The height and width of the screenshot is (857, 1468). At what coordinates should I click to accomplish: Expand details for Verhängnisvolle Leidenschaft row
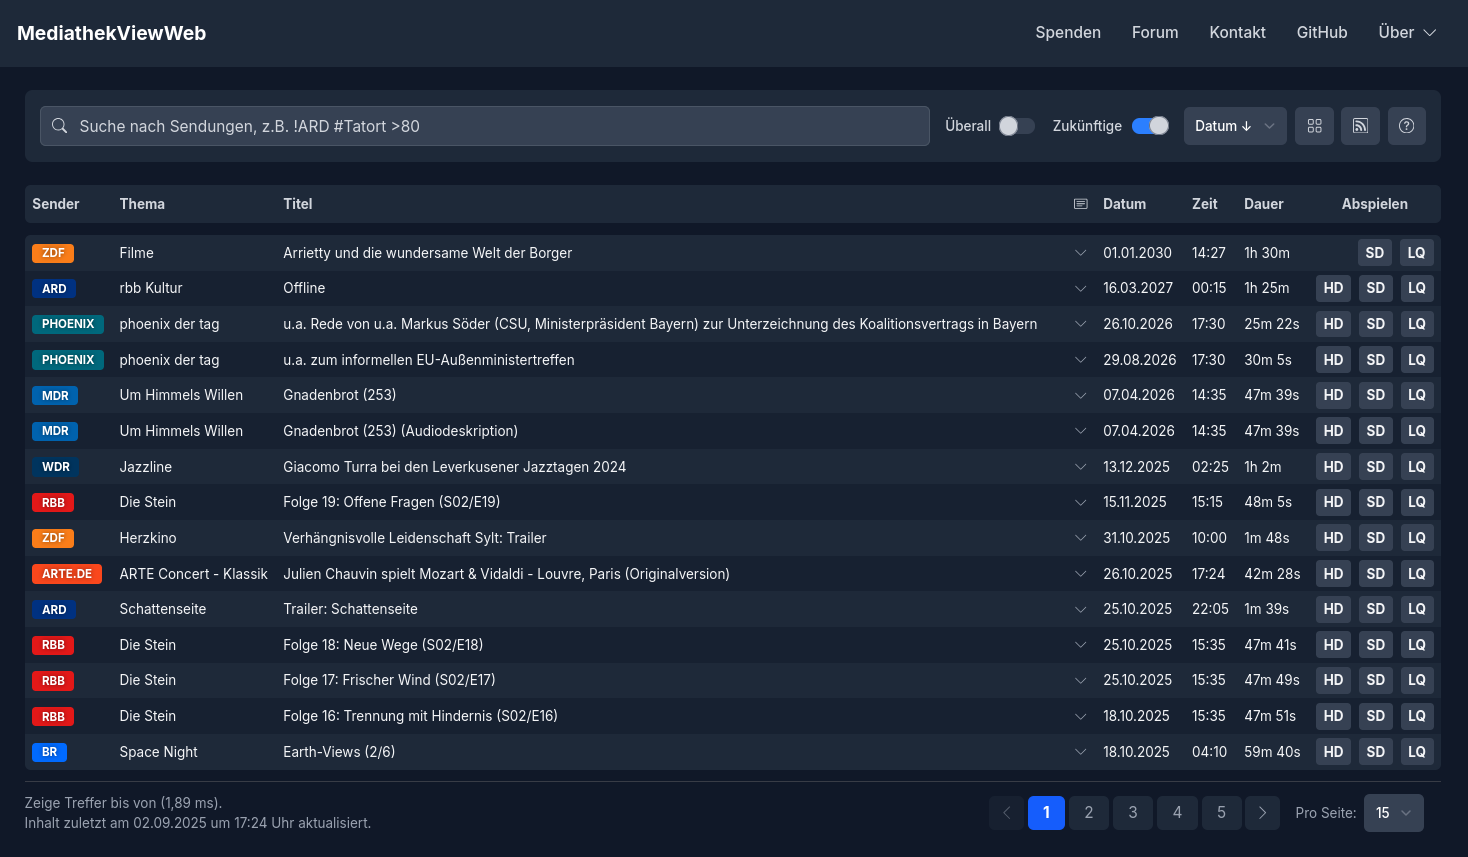tap(1080, 538)
